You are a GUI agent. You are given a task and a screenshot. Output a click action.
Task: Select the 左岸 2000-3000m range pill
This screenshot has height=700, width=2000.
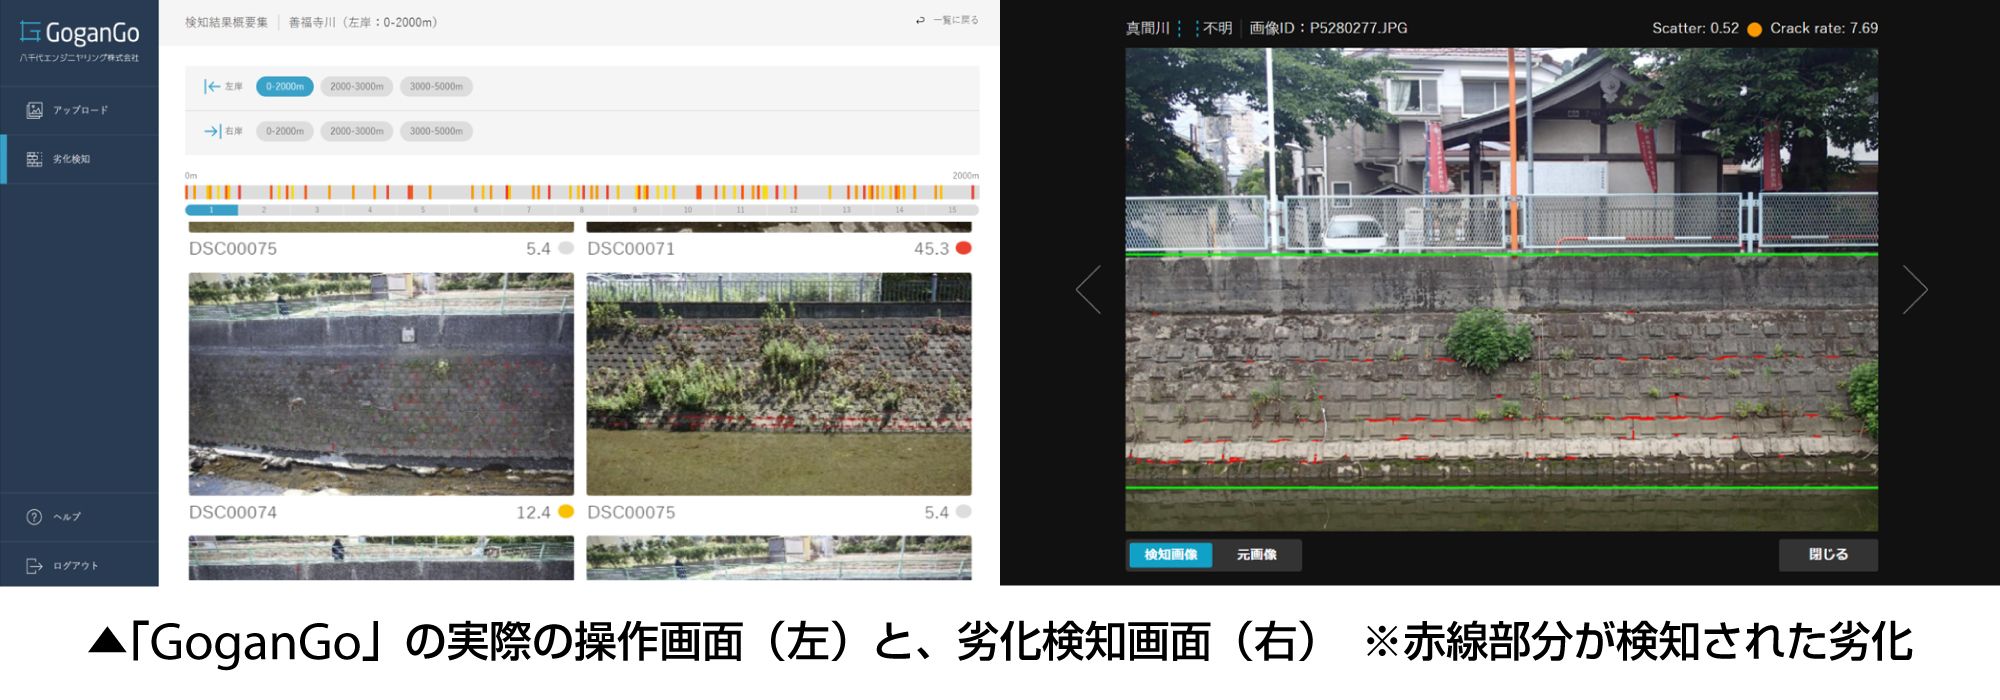[357, 87]
